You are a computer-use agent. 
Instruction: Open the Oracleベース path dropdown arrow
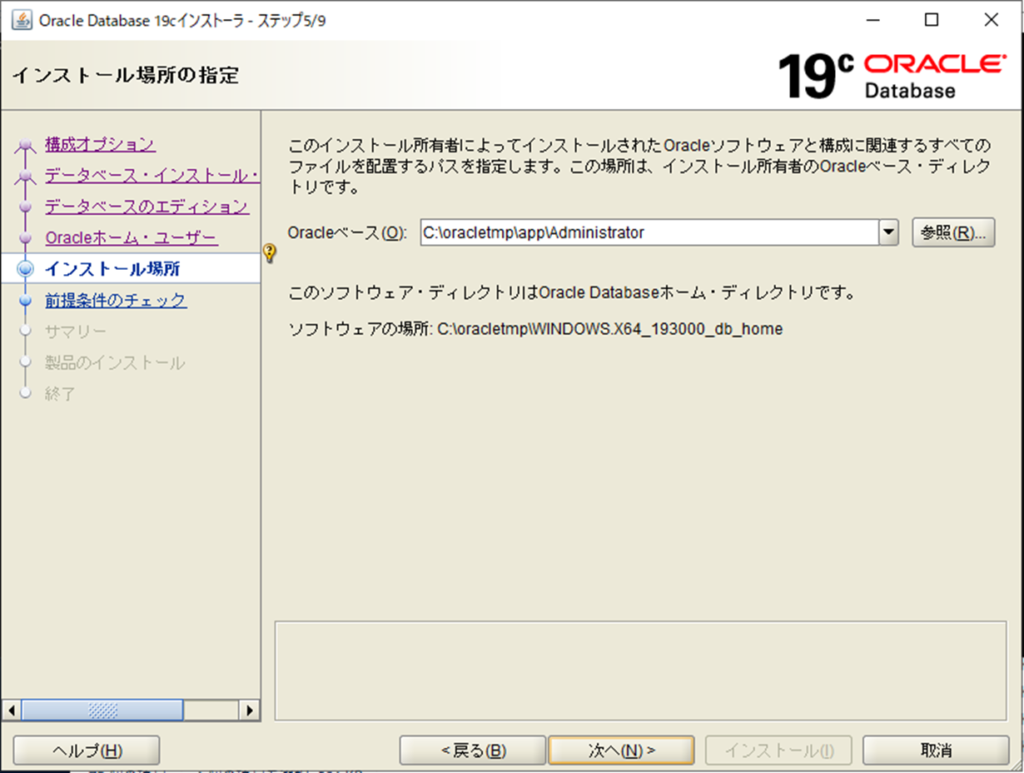tap(888, 233)
